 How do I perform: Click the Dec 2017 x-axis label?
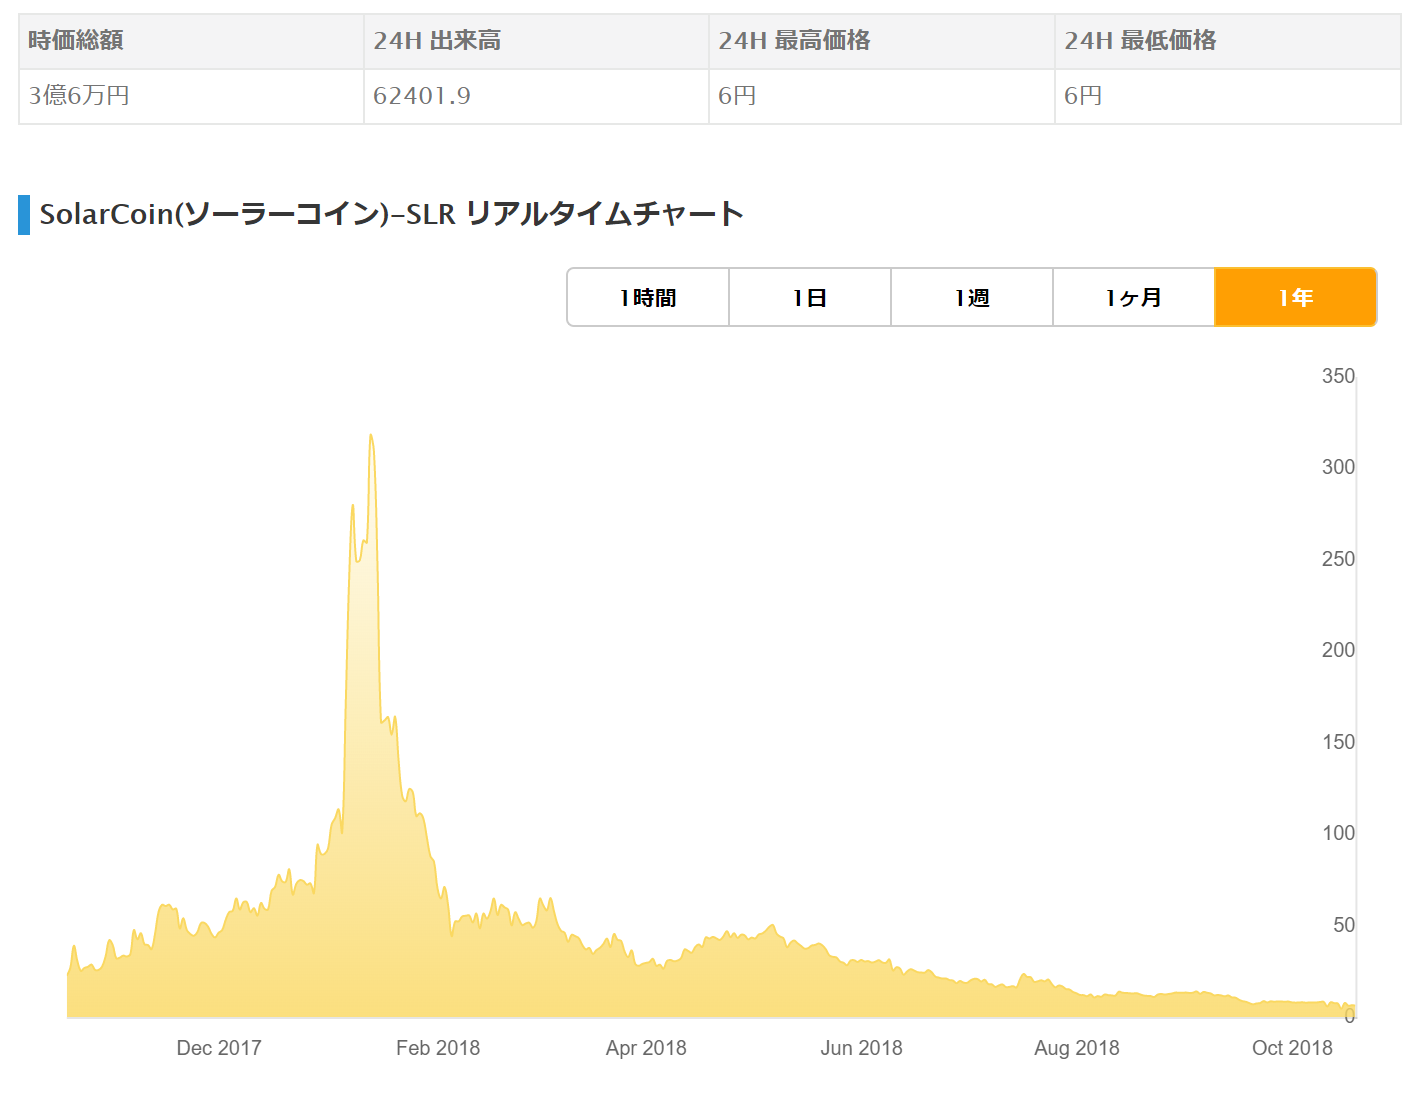(x=219, y=1048)
